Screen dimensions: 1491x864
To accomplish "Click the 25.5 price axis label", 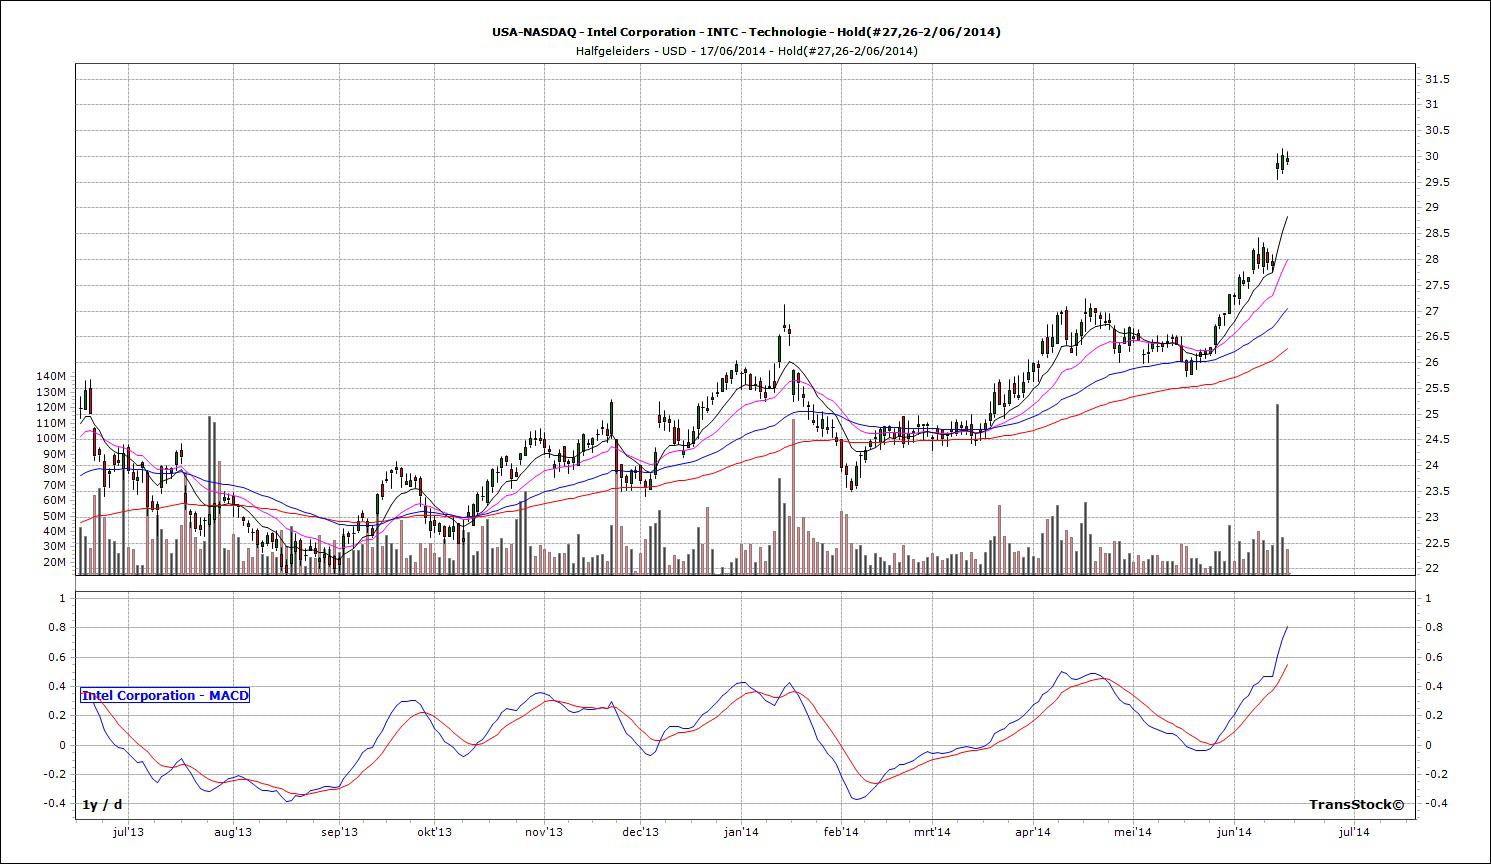I will [1437, 389].
